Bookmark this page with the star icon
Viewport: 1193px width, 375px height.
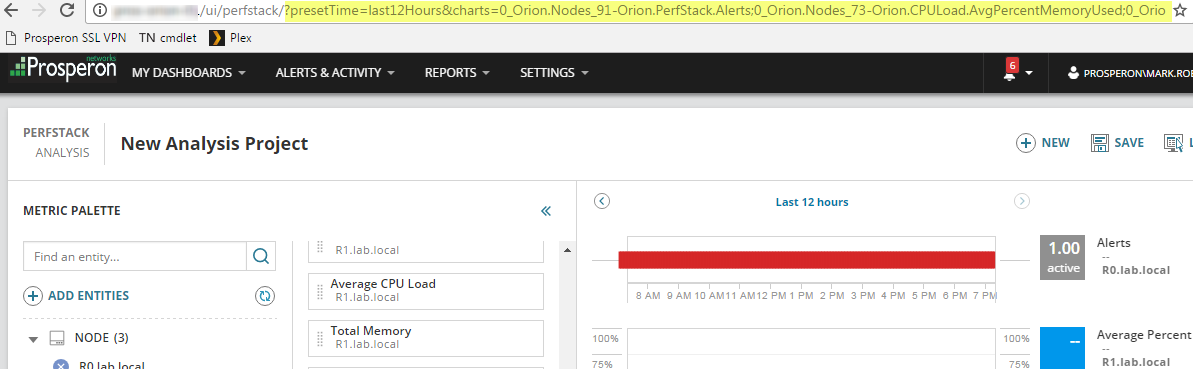tap(1180, 11)
